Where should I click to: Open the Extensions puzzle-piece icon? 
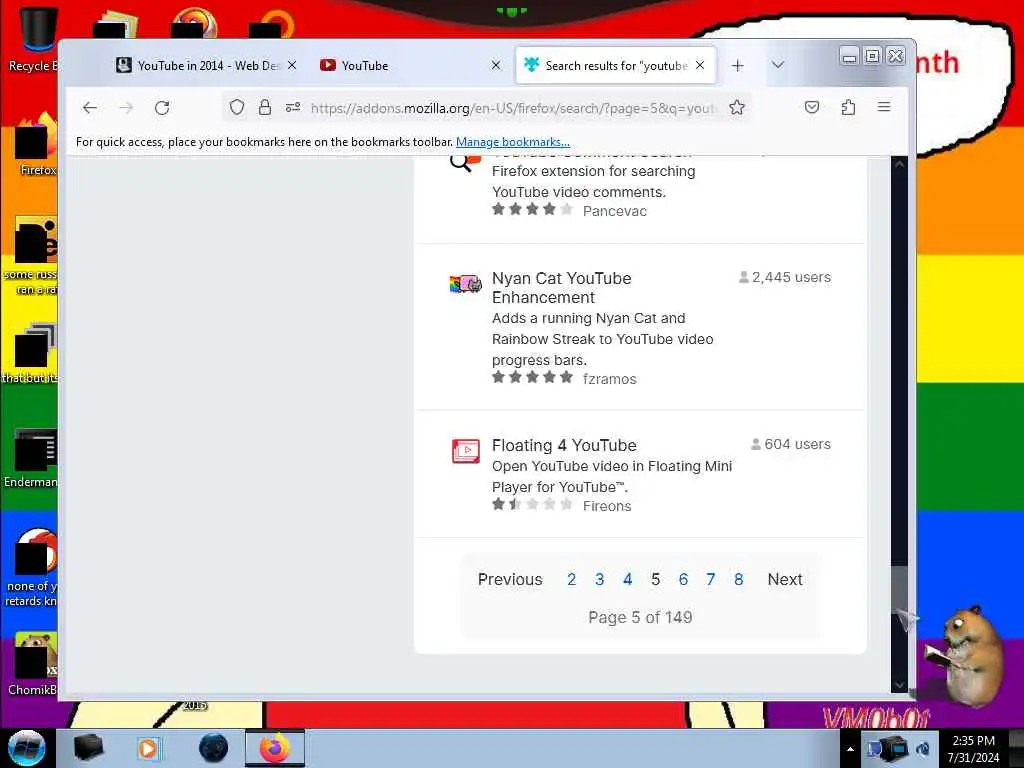[x=848, y=107]
